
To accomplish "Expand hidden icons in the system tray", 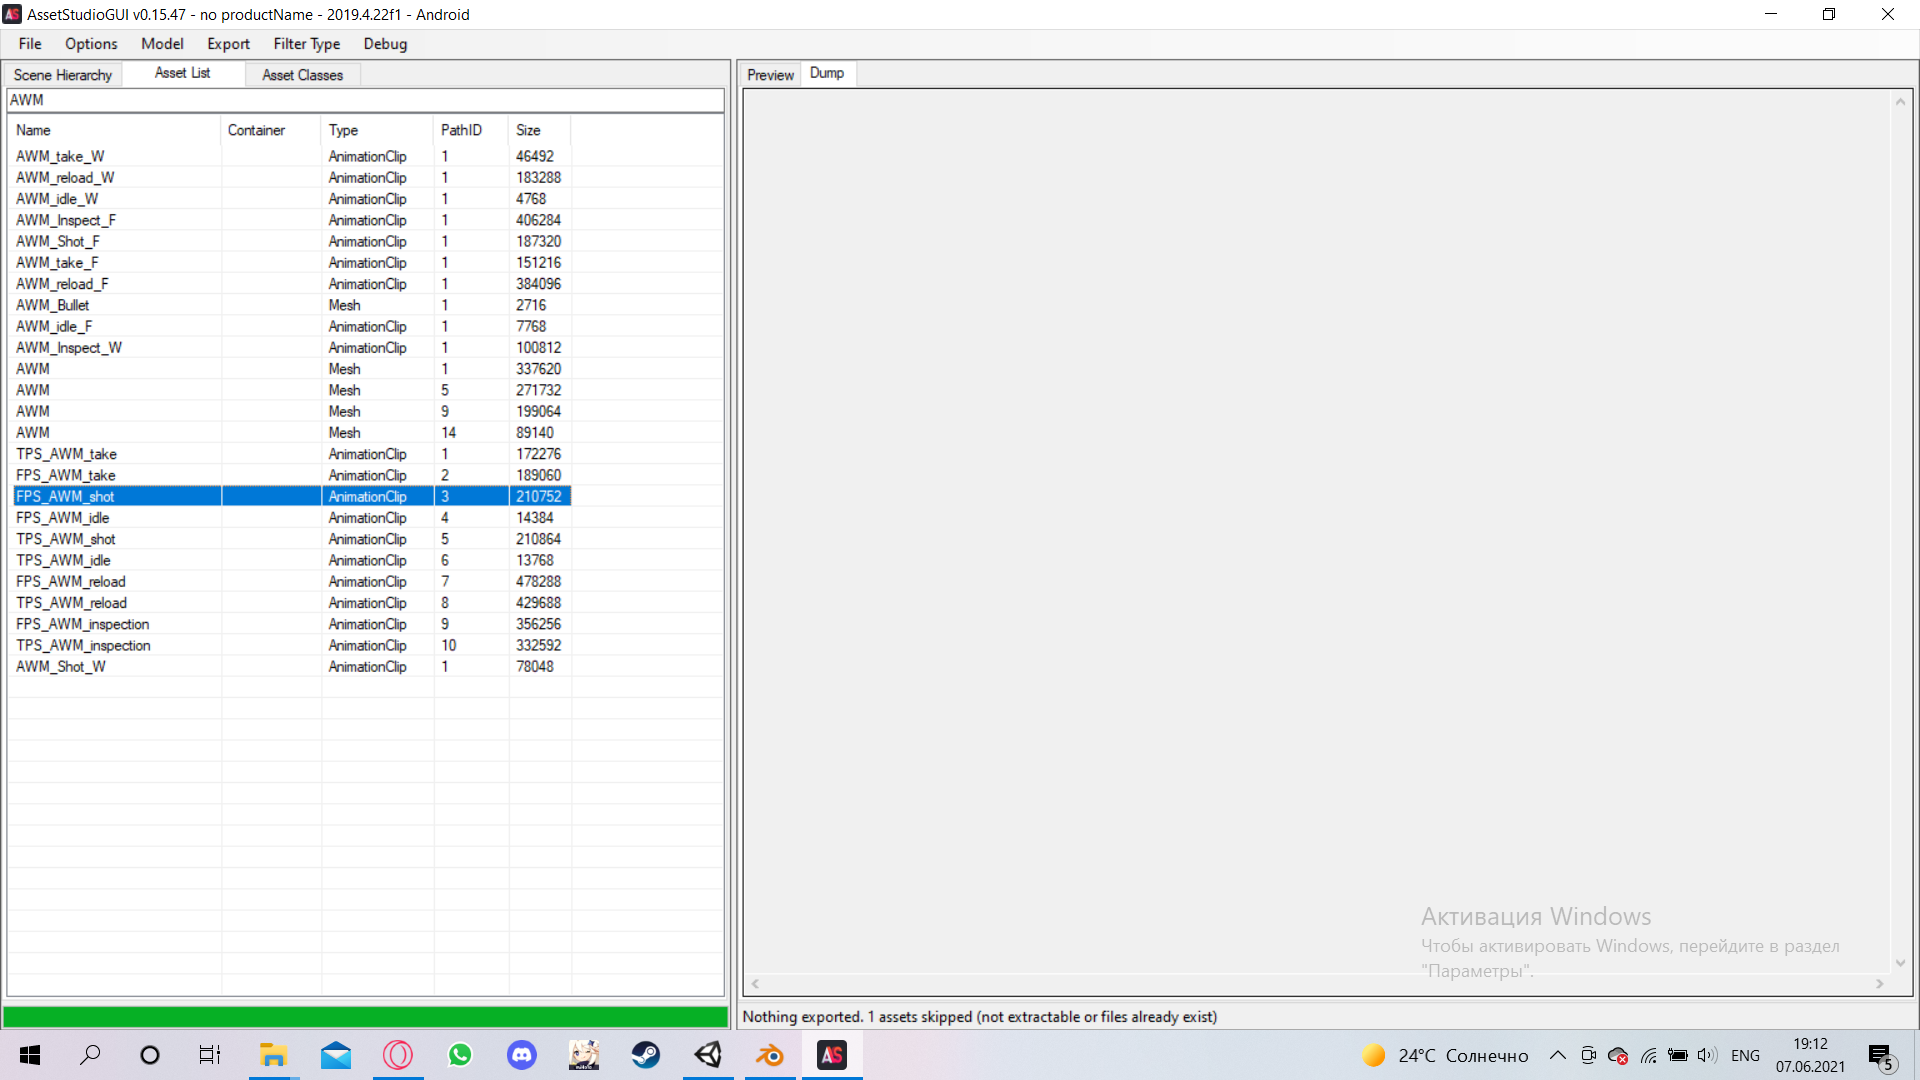I will [x=1557, y=1055].
